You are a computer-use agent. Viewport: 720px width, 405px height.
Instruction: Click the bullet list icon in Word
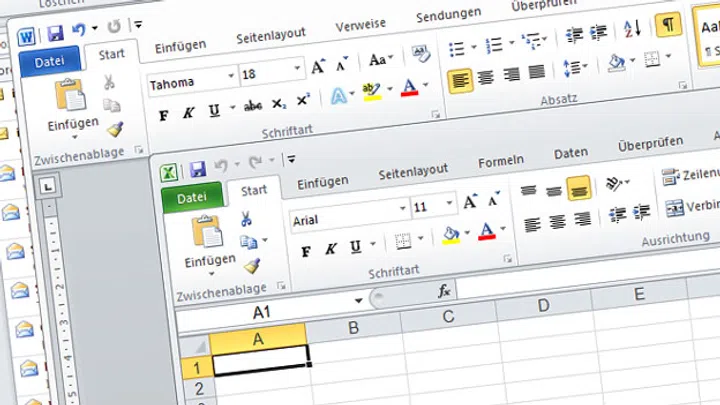(457, 48)
